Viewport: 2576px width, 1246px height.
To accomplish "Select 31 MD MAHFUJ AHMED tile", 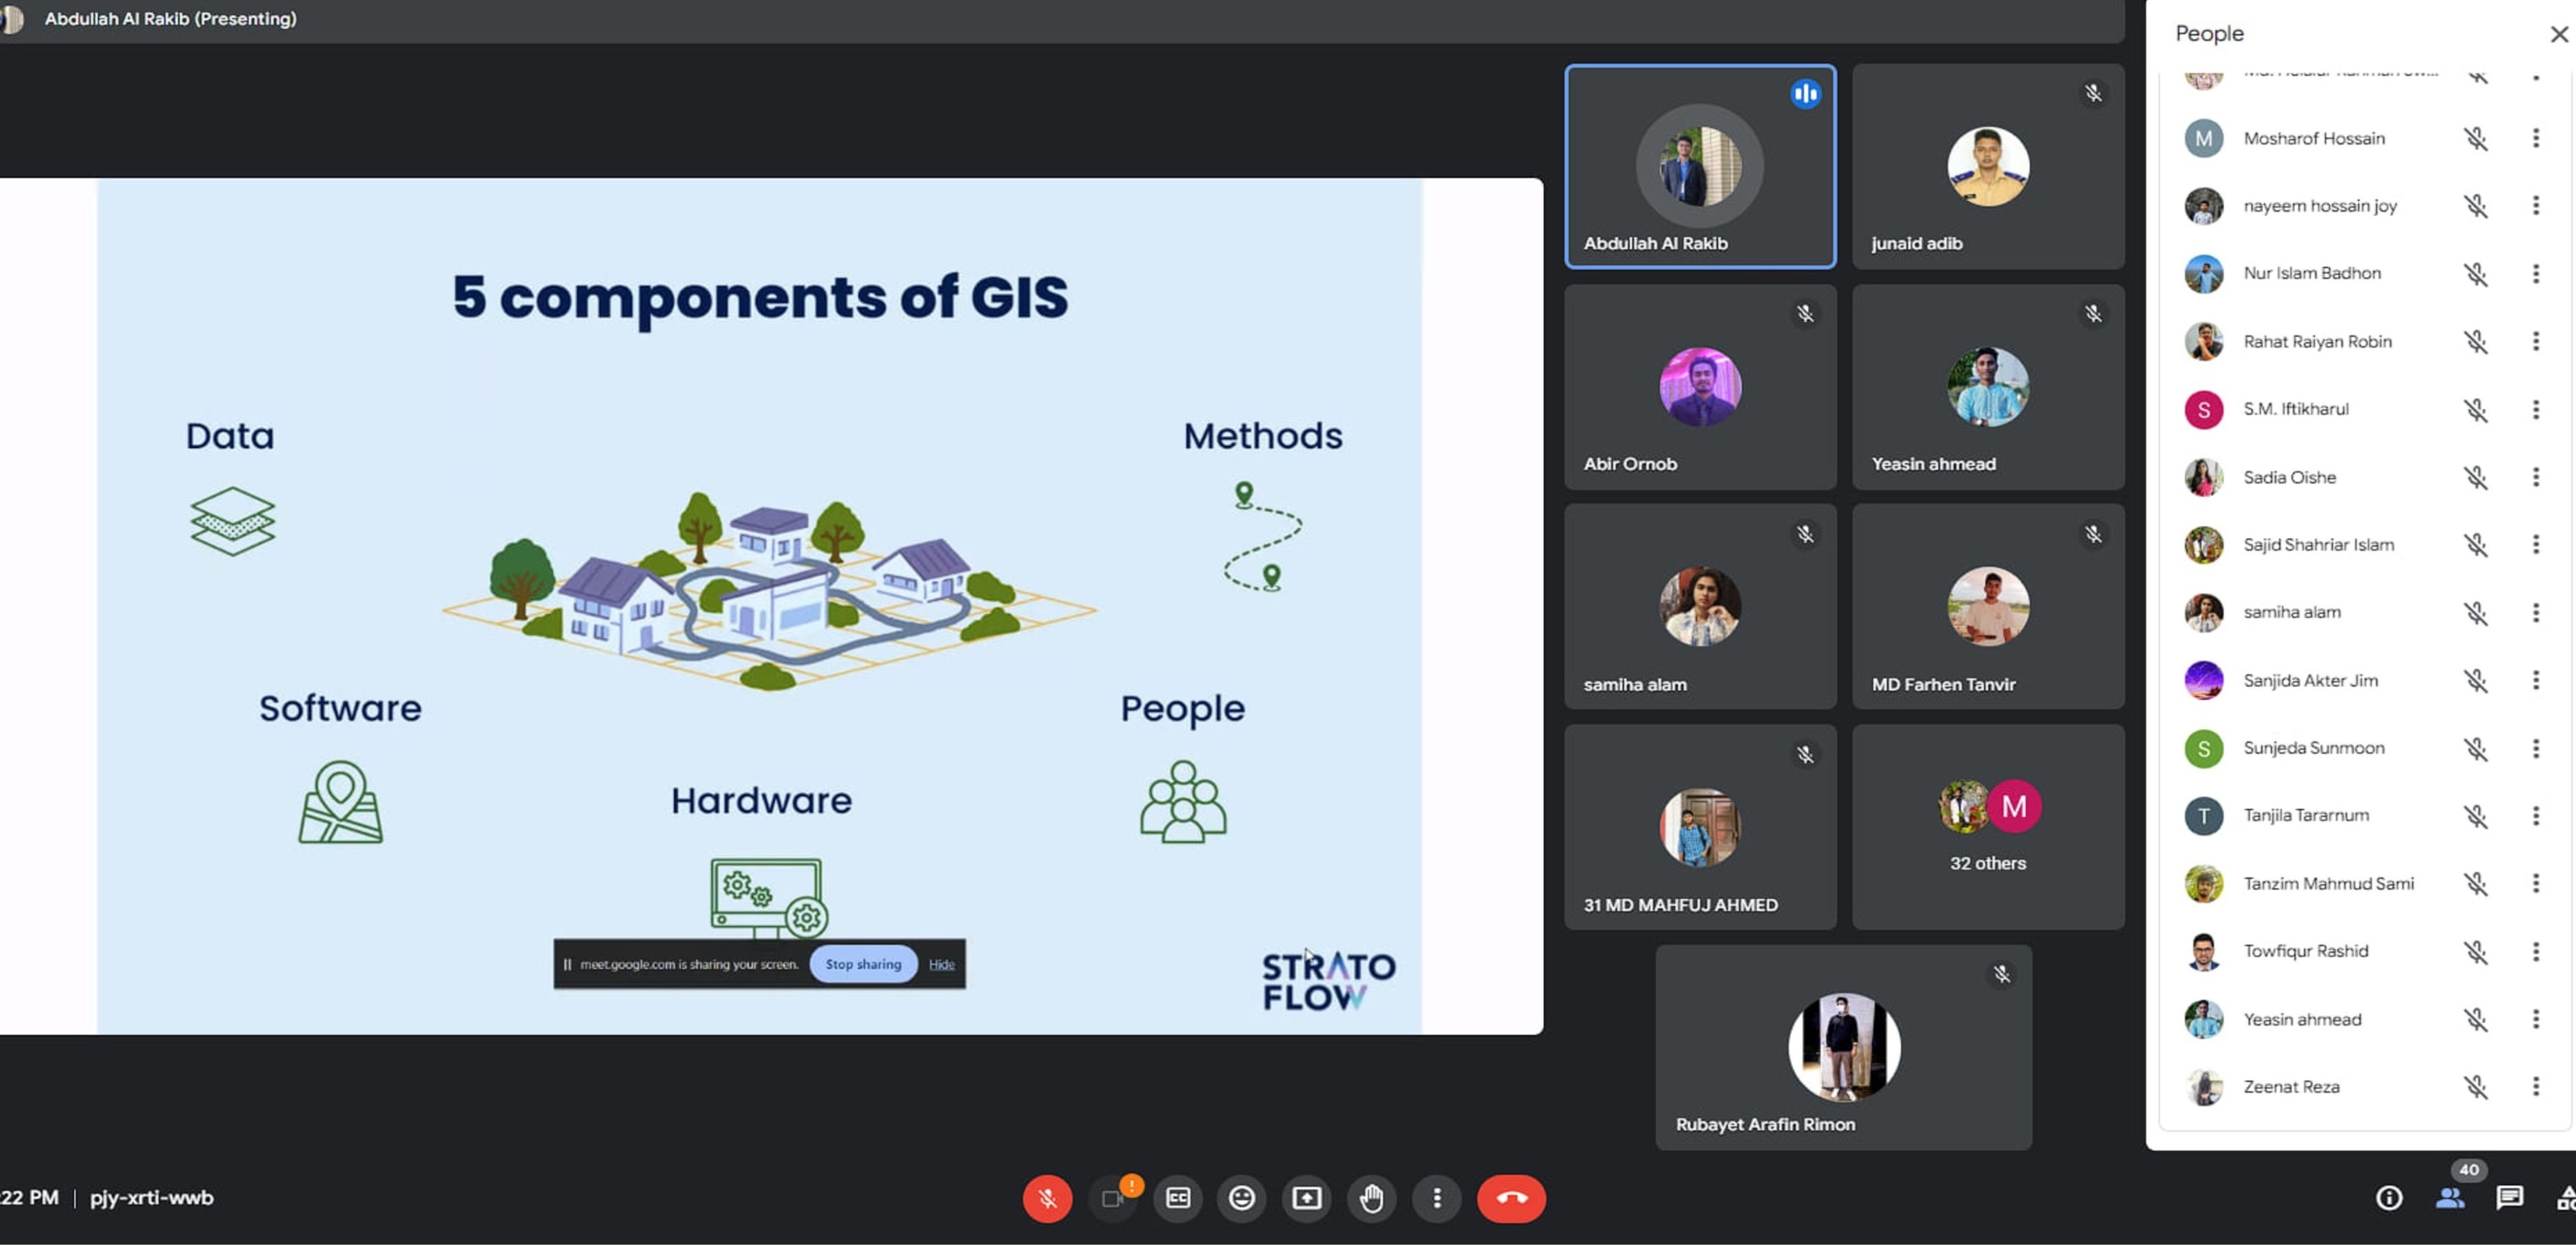I will point(1700,827).
